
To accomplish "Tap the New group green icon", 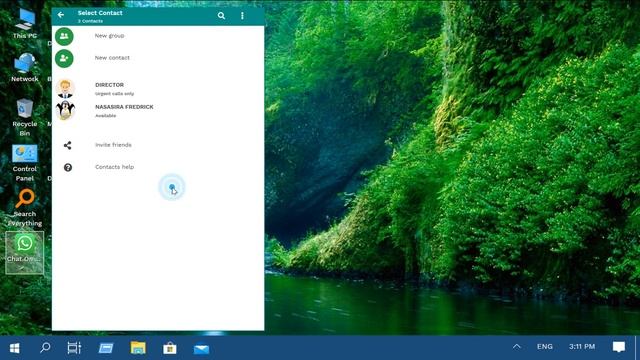I will 64,36.
